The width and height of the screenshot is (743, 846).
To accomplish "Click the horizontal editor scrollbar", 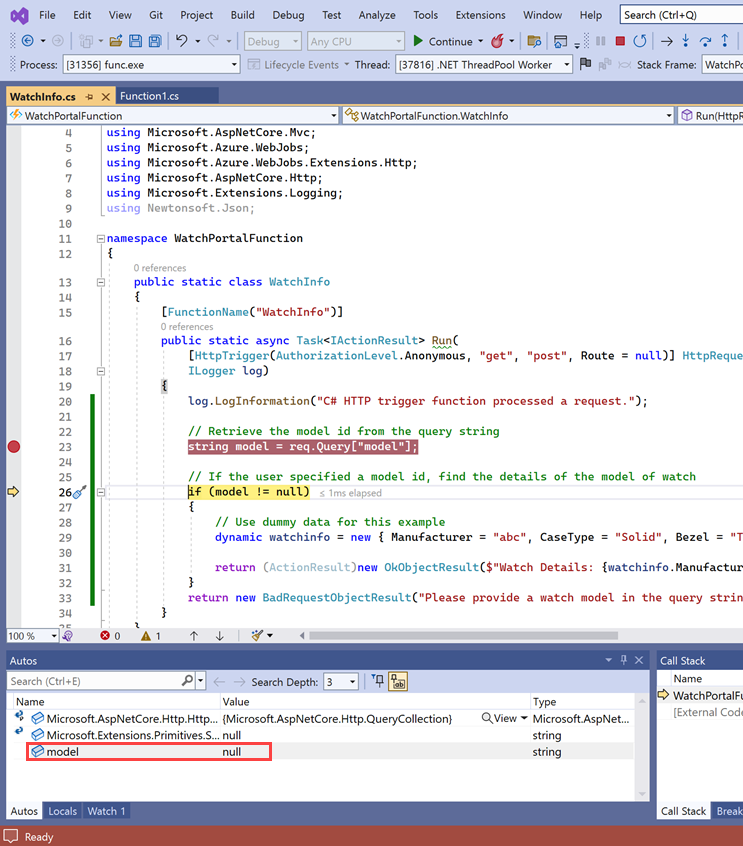I will coord(463,636).
